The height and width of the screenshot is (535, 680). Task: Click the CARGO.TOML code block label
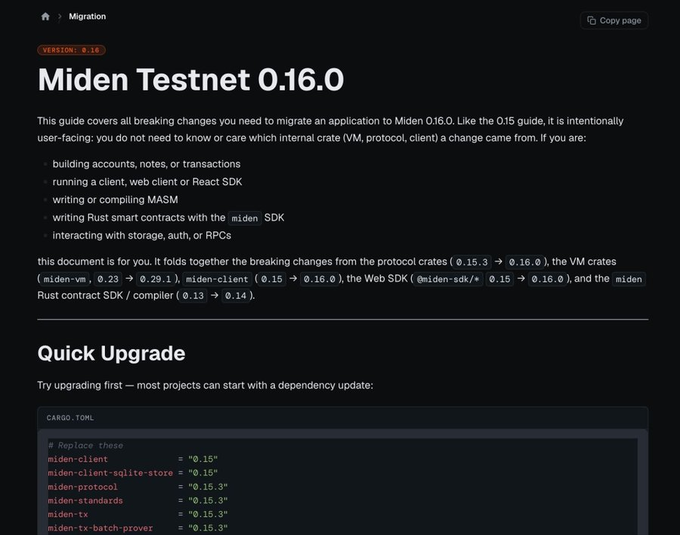tap(70, 418)
